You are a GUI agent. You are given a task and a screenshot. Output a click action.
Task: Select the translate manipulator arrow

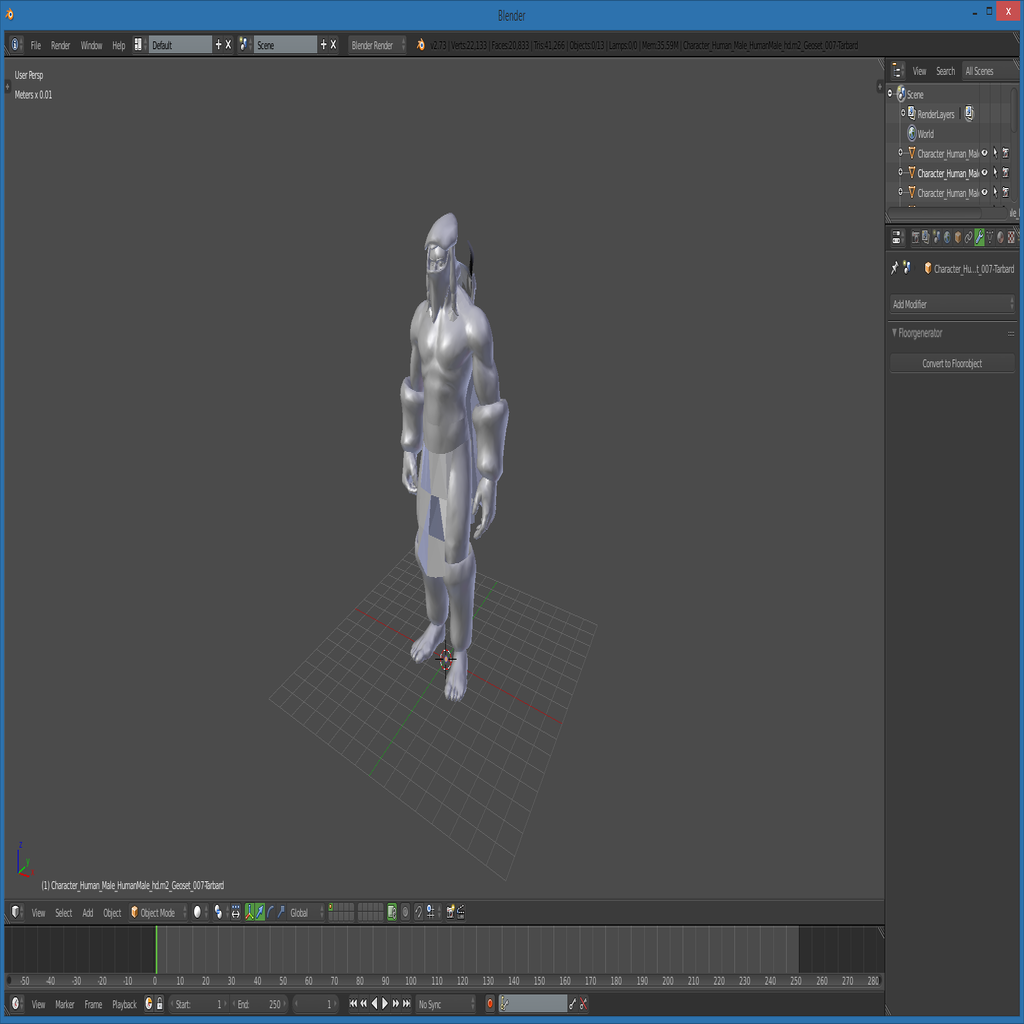tap(260, 912)
